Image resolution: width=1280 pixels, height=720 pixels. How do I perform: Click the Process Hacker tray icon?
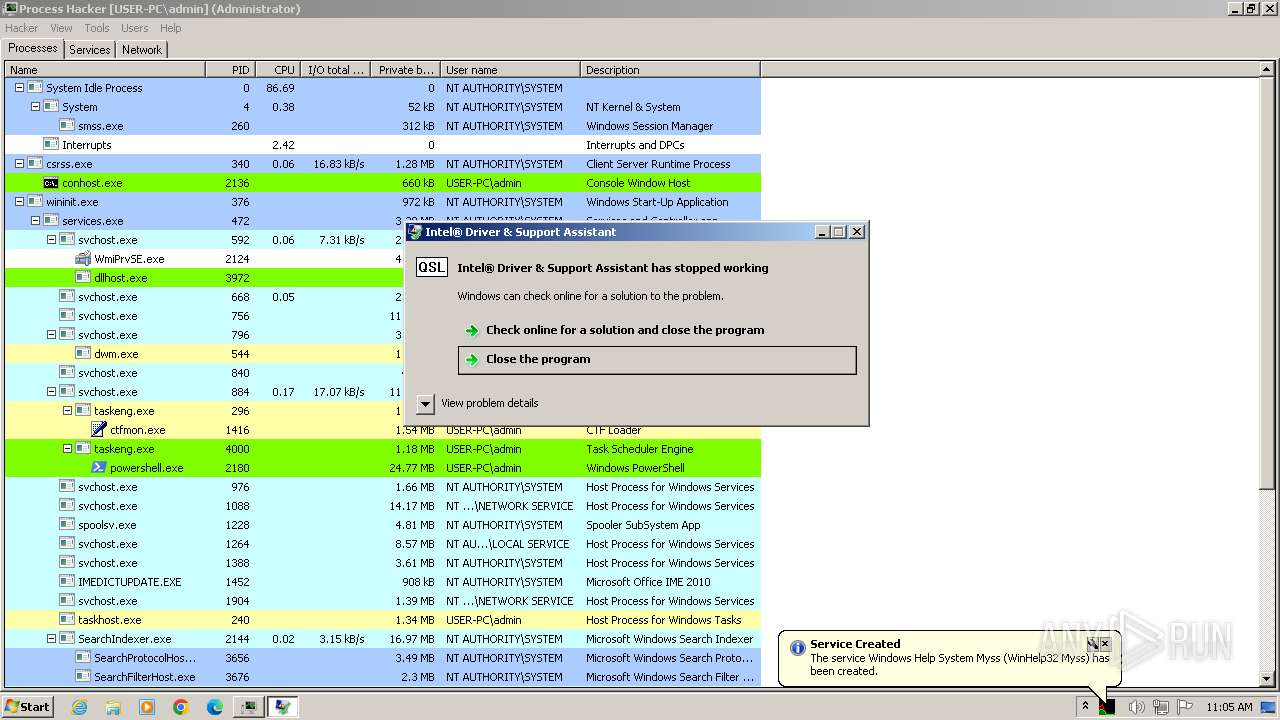click(x=1107, y=707)
